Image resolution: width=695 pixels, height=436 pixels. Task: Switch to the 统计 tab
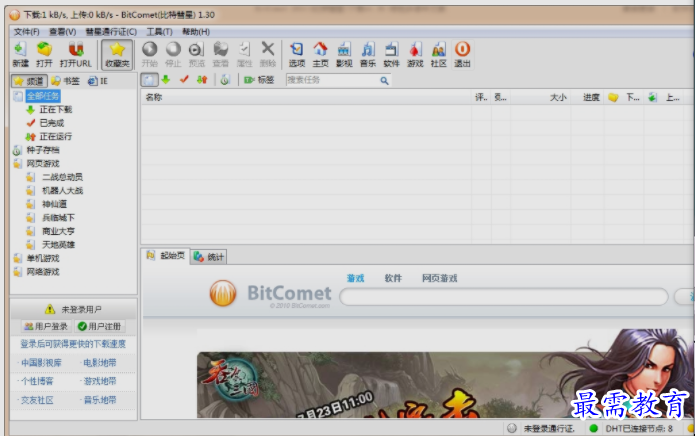coord(209,257)
